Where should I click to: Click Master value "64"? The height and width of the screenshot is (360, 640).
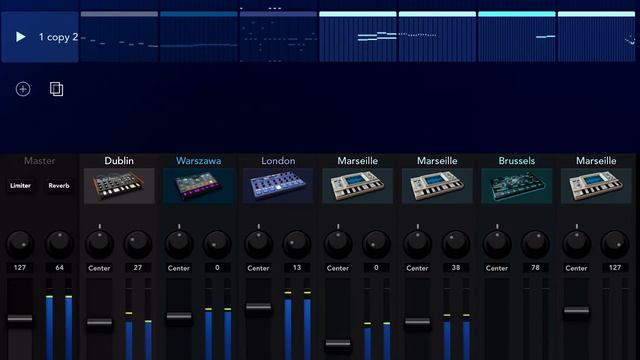coord(60,268)
